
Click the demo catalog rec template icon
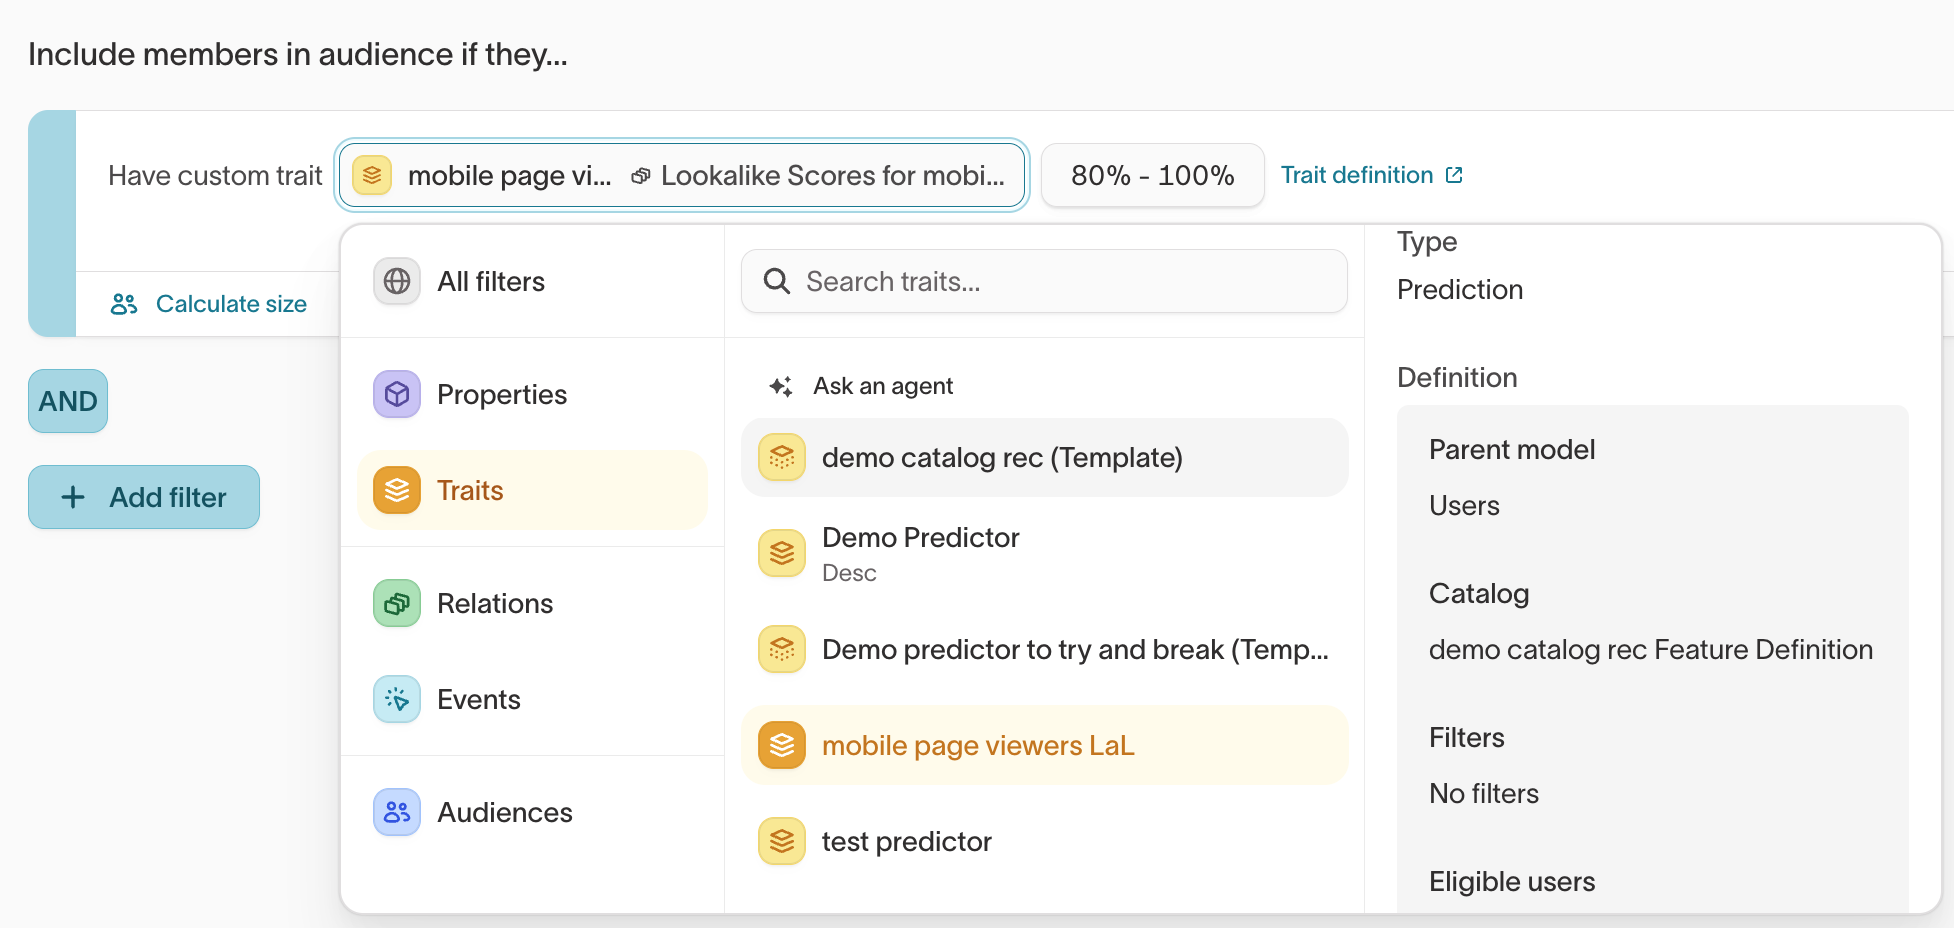click(782, 457)
